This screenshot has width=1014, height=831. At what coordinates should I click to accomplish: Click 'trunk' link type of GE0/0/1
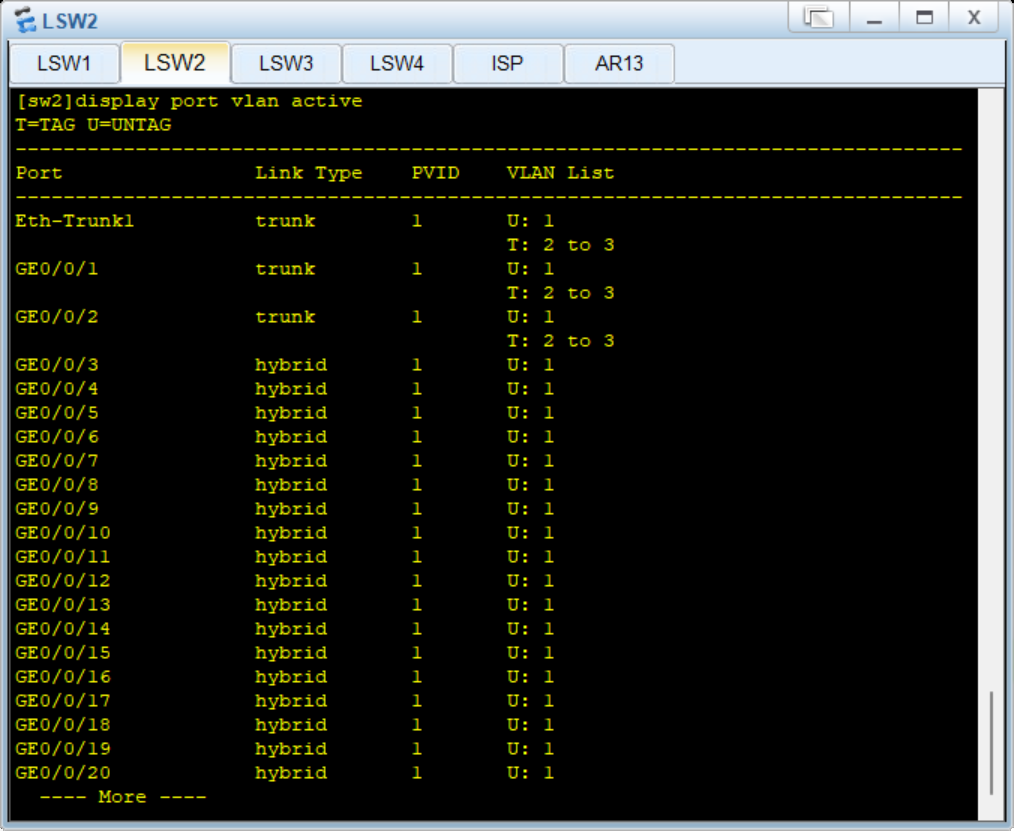(285, 269)
